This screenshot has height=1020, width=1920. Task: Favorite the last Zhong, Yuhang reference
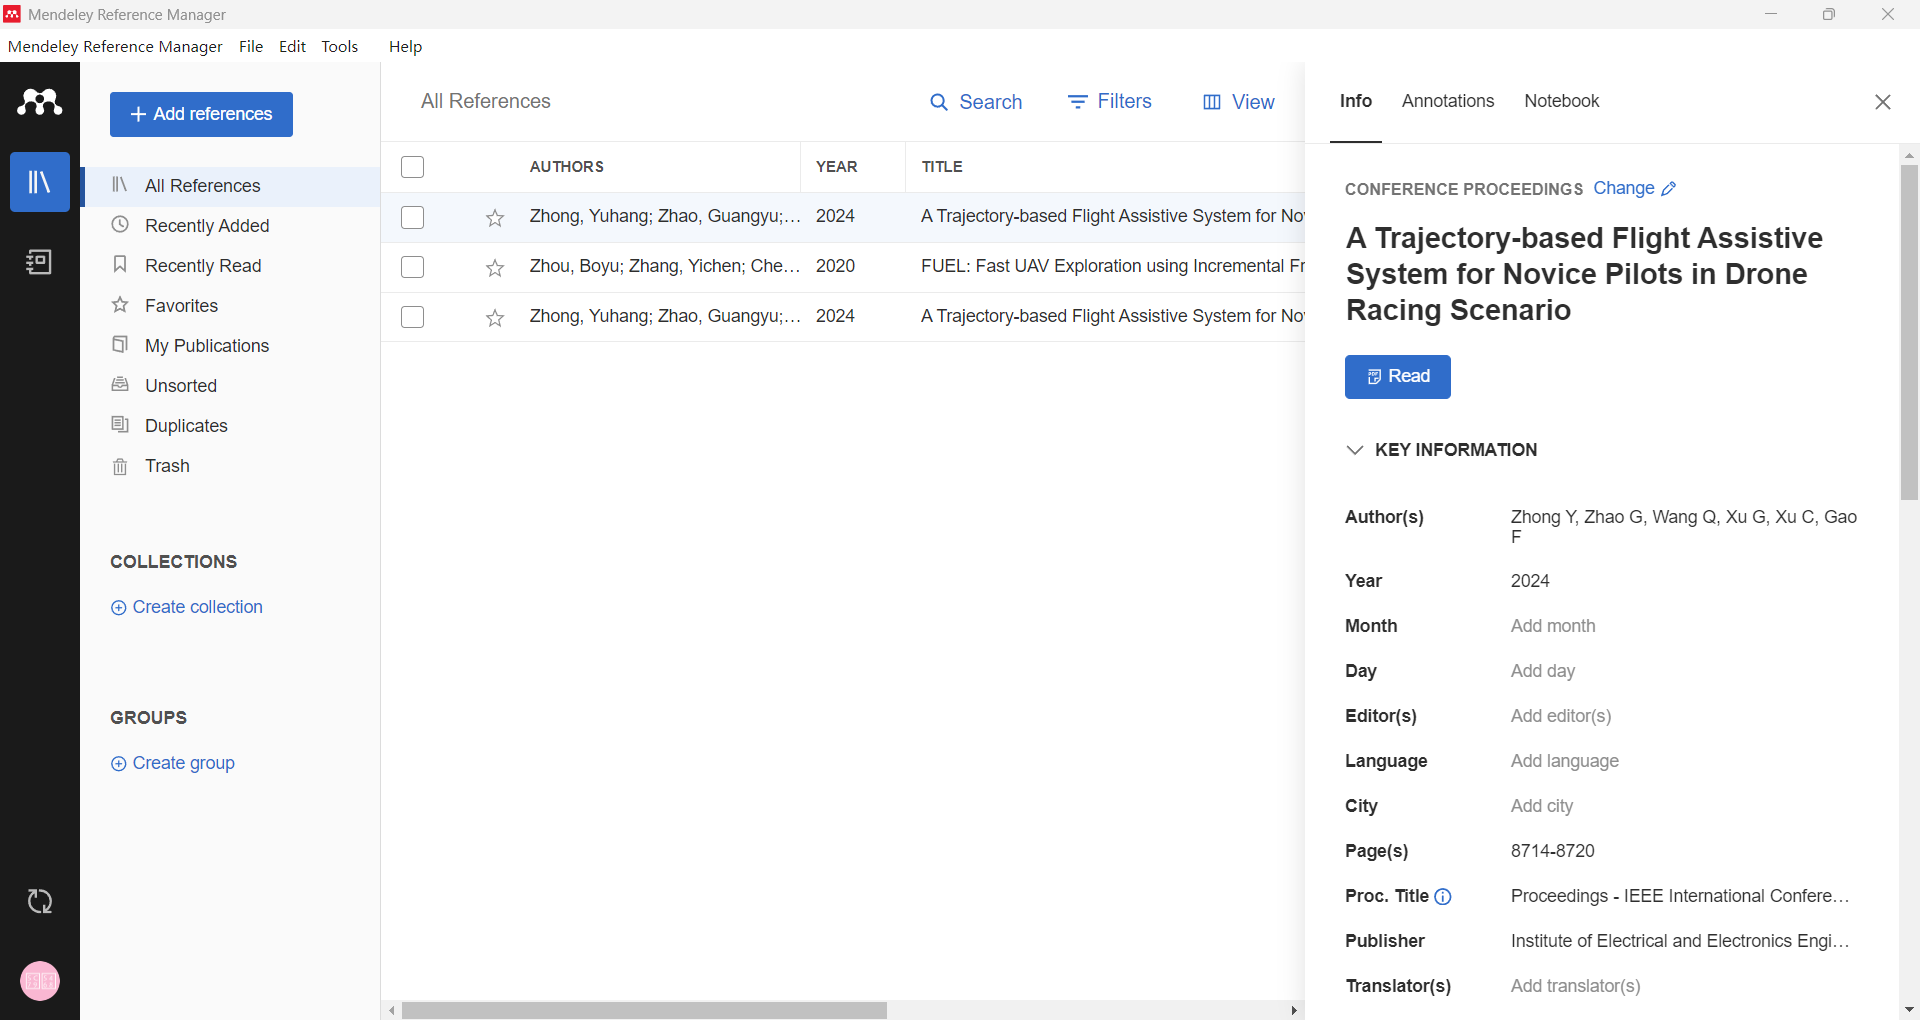(495, 318)
